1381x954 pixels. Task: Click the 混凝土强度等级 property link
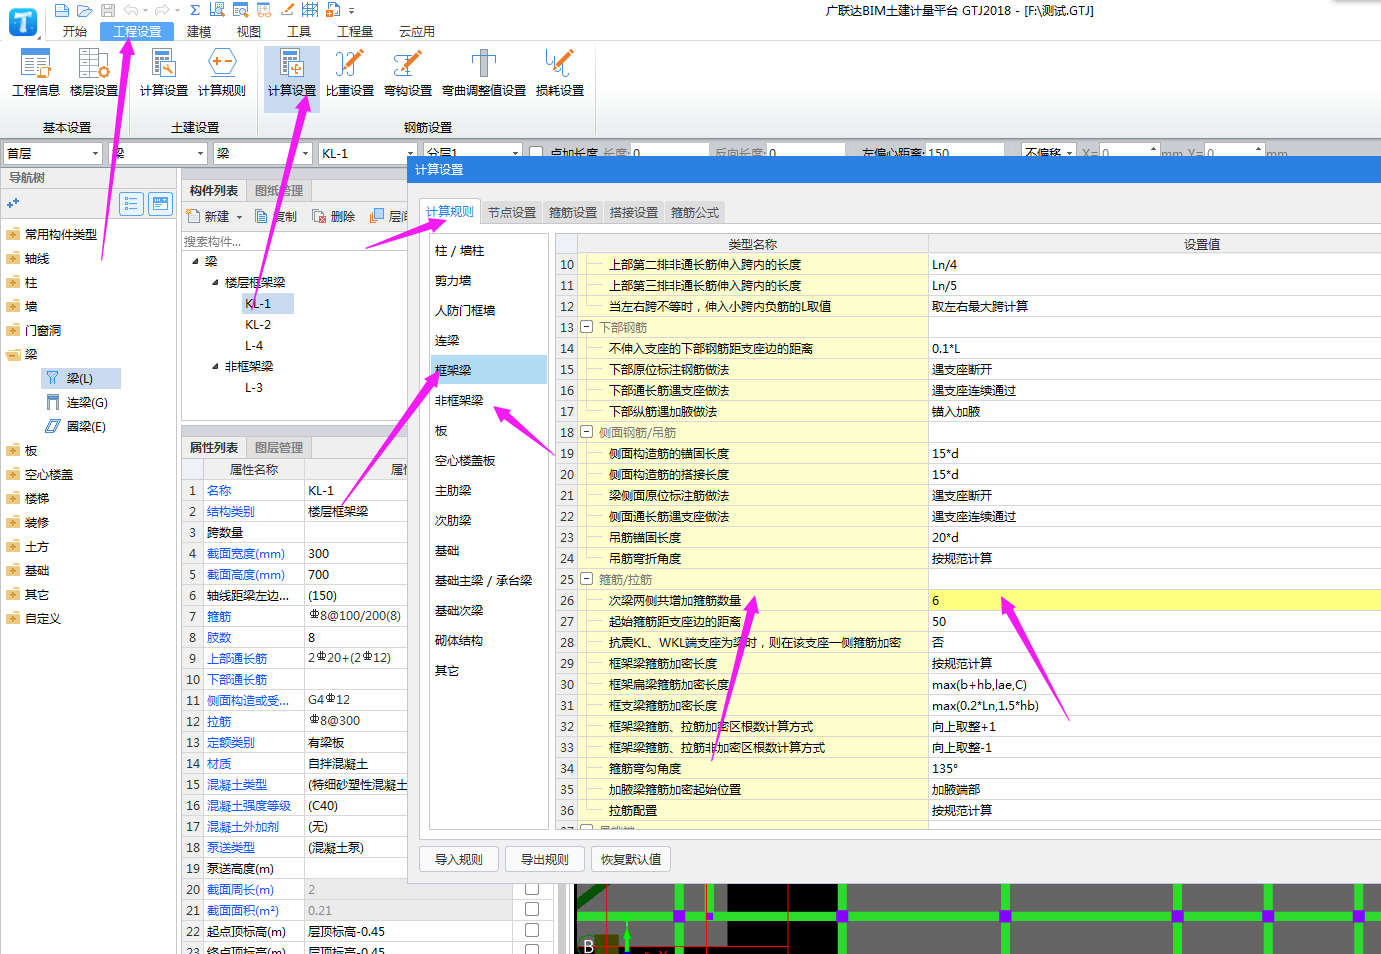pyautogui.click(x=249, y=806)
